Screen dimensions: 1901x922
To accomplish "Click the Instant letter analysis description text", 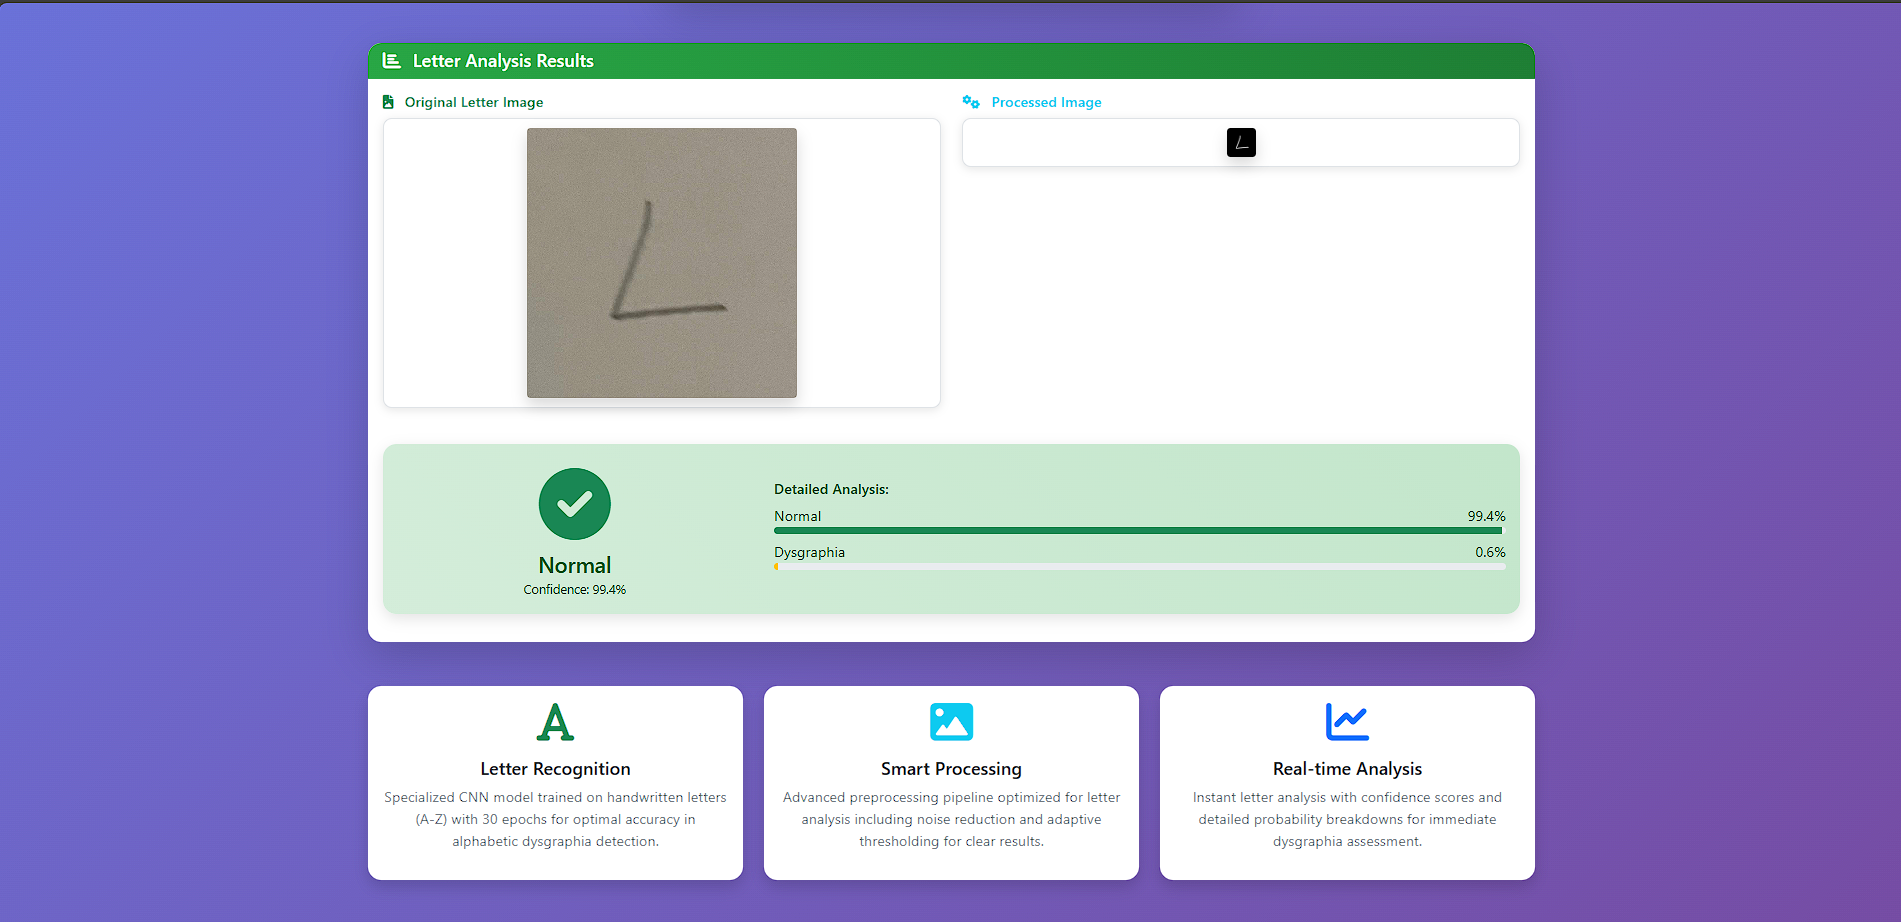I will (1347, 819).
